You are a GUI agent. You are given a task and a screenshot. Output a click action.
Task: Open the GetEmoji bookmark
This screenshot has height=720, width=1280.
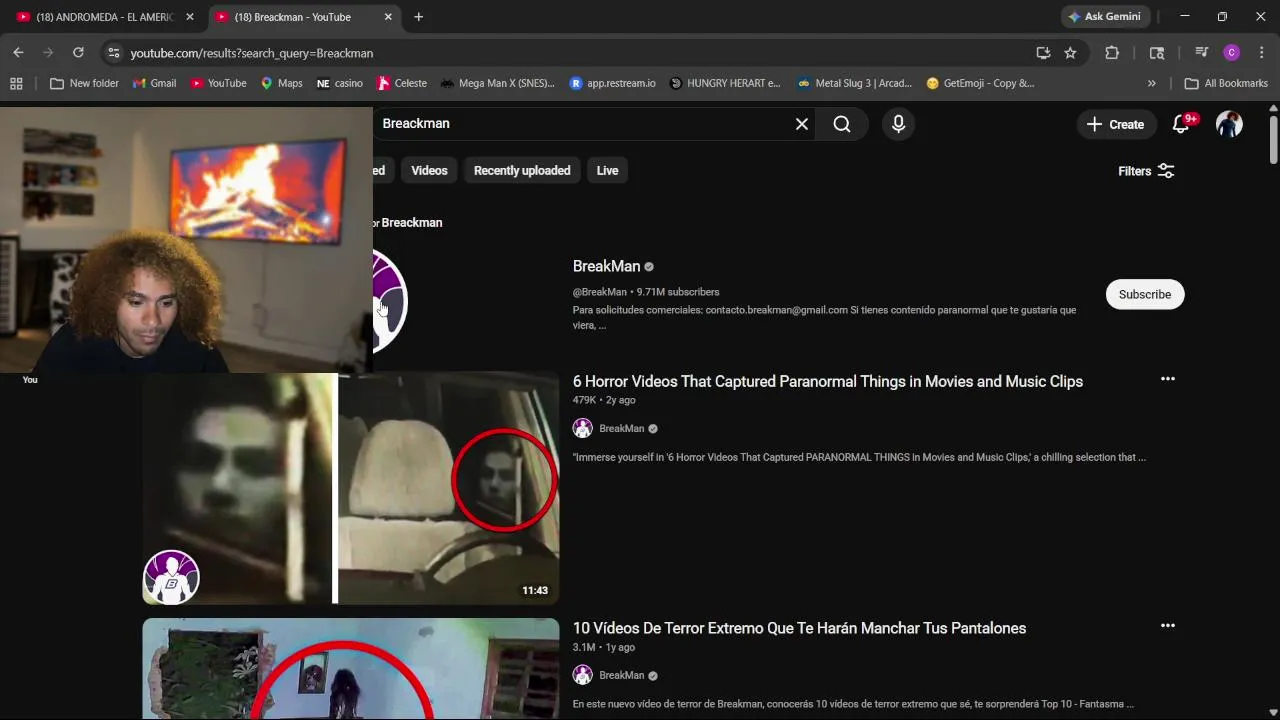pos(980,83)
